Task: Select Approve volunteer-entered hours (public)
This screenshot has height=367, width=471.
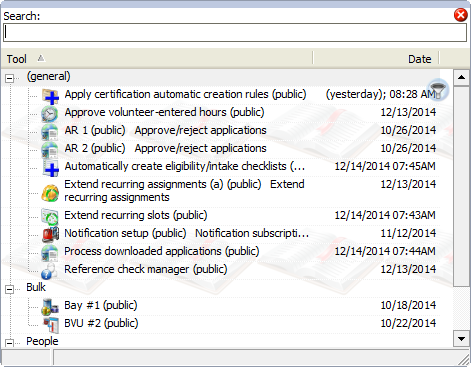Action: (164, 112)
